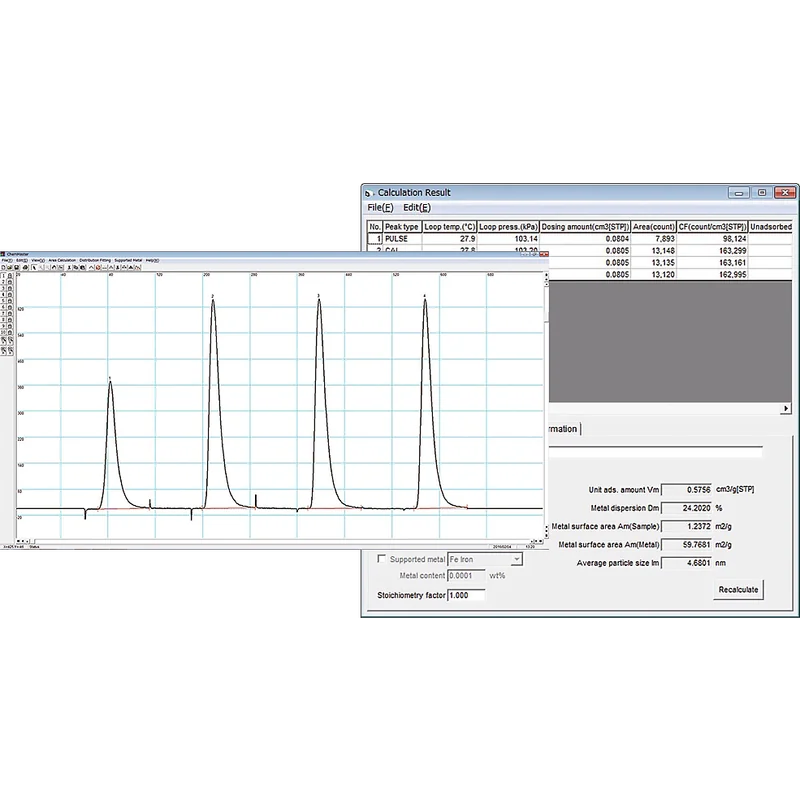Select the Area cell showing 7,893
The width and height of the screenshot is (800, 800).
click(654, 239)
